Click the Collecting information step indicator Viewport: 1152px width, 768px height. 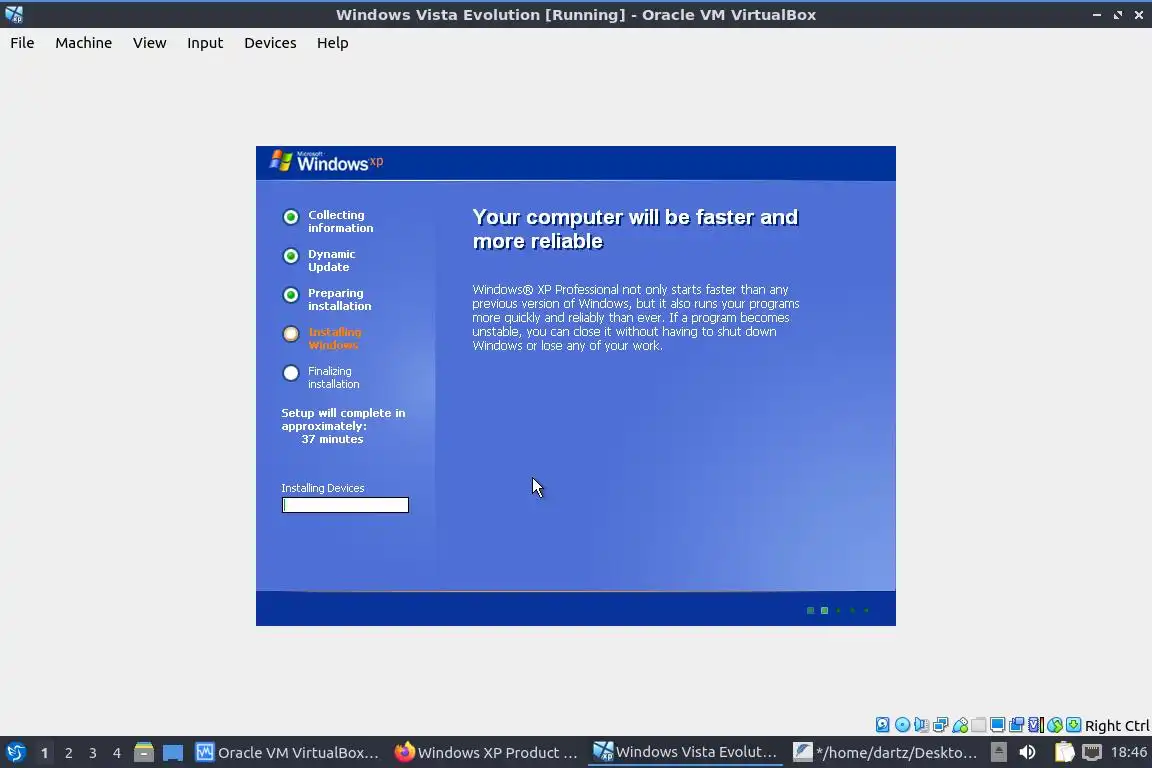click(x=291, y=217)
